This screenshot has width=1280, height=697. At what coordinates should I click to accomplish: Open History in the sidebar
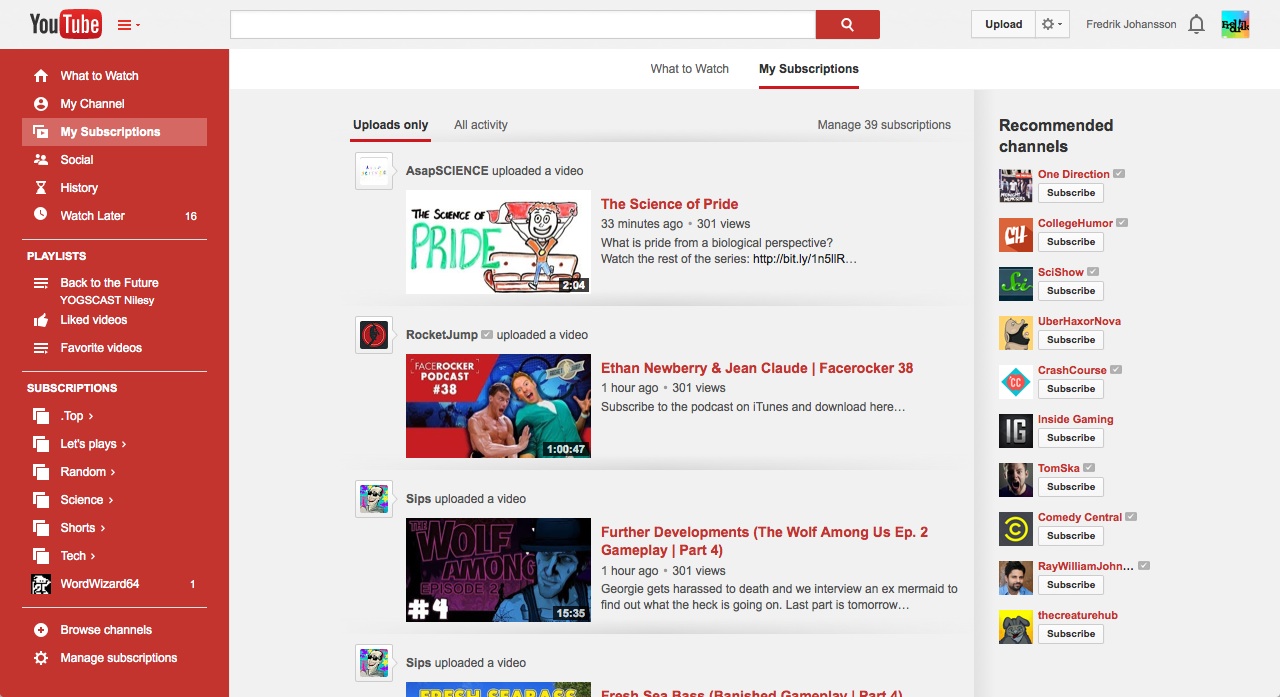click(114, 188)
